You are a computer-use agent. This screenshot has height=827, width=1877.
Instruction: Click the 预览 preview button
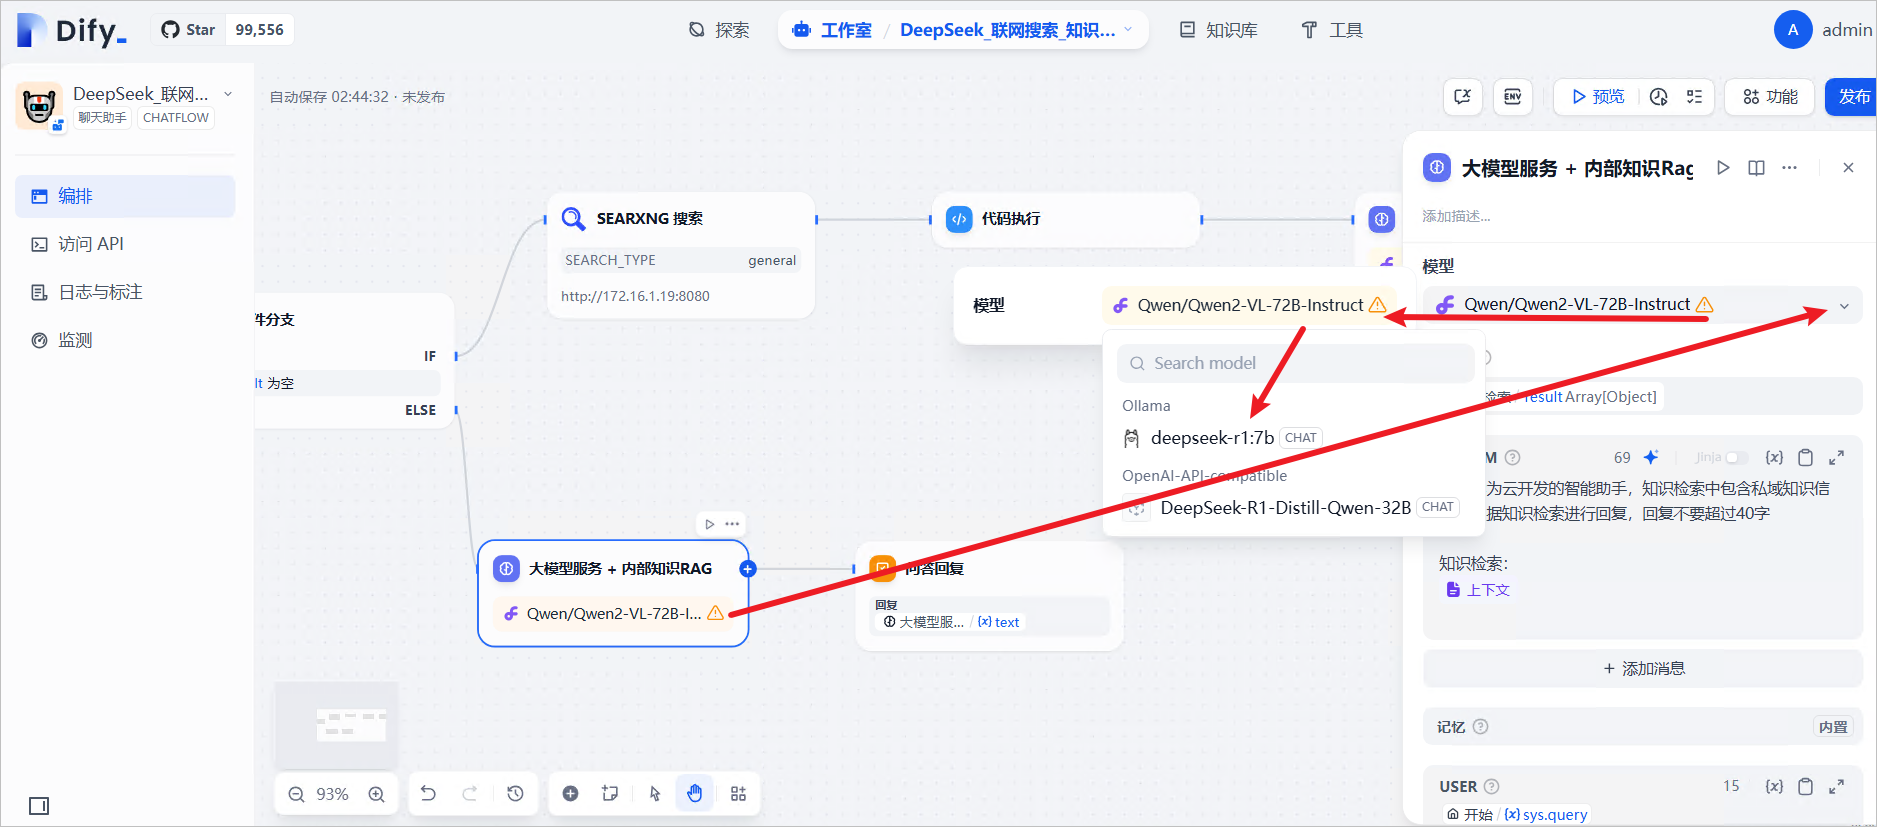pyautogui.click(x=1598, y=97)
